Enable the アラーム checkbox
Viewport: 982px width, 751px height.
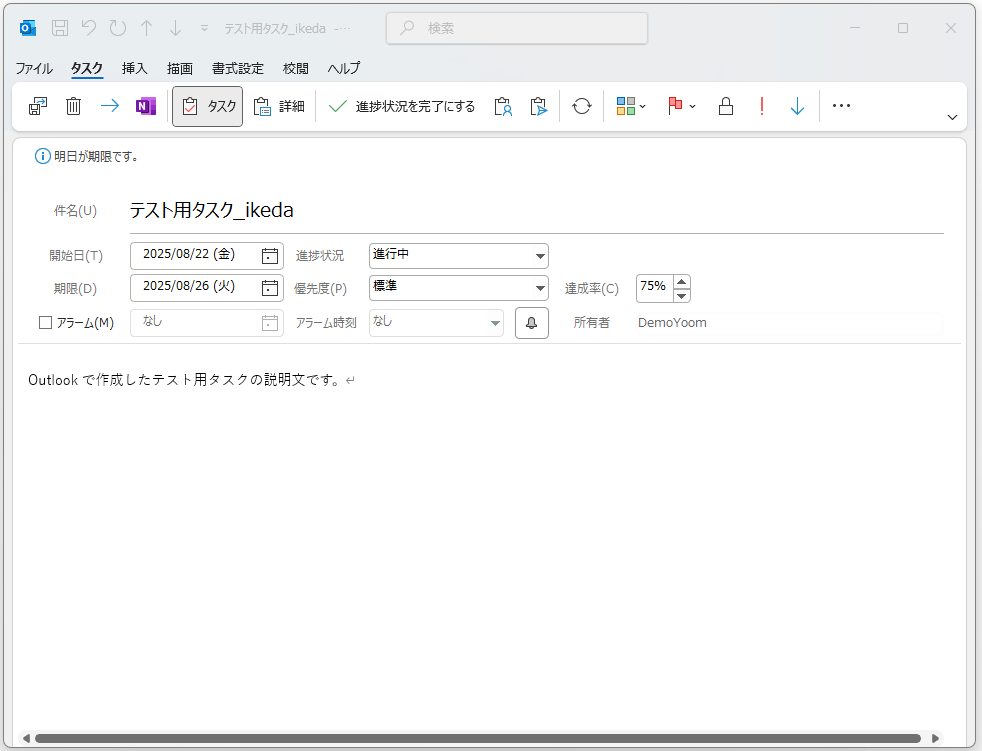[x=45, y=323]
